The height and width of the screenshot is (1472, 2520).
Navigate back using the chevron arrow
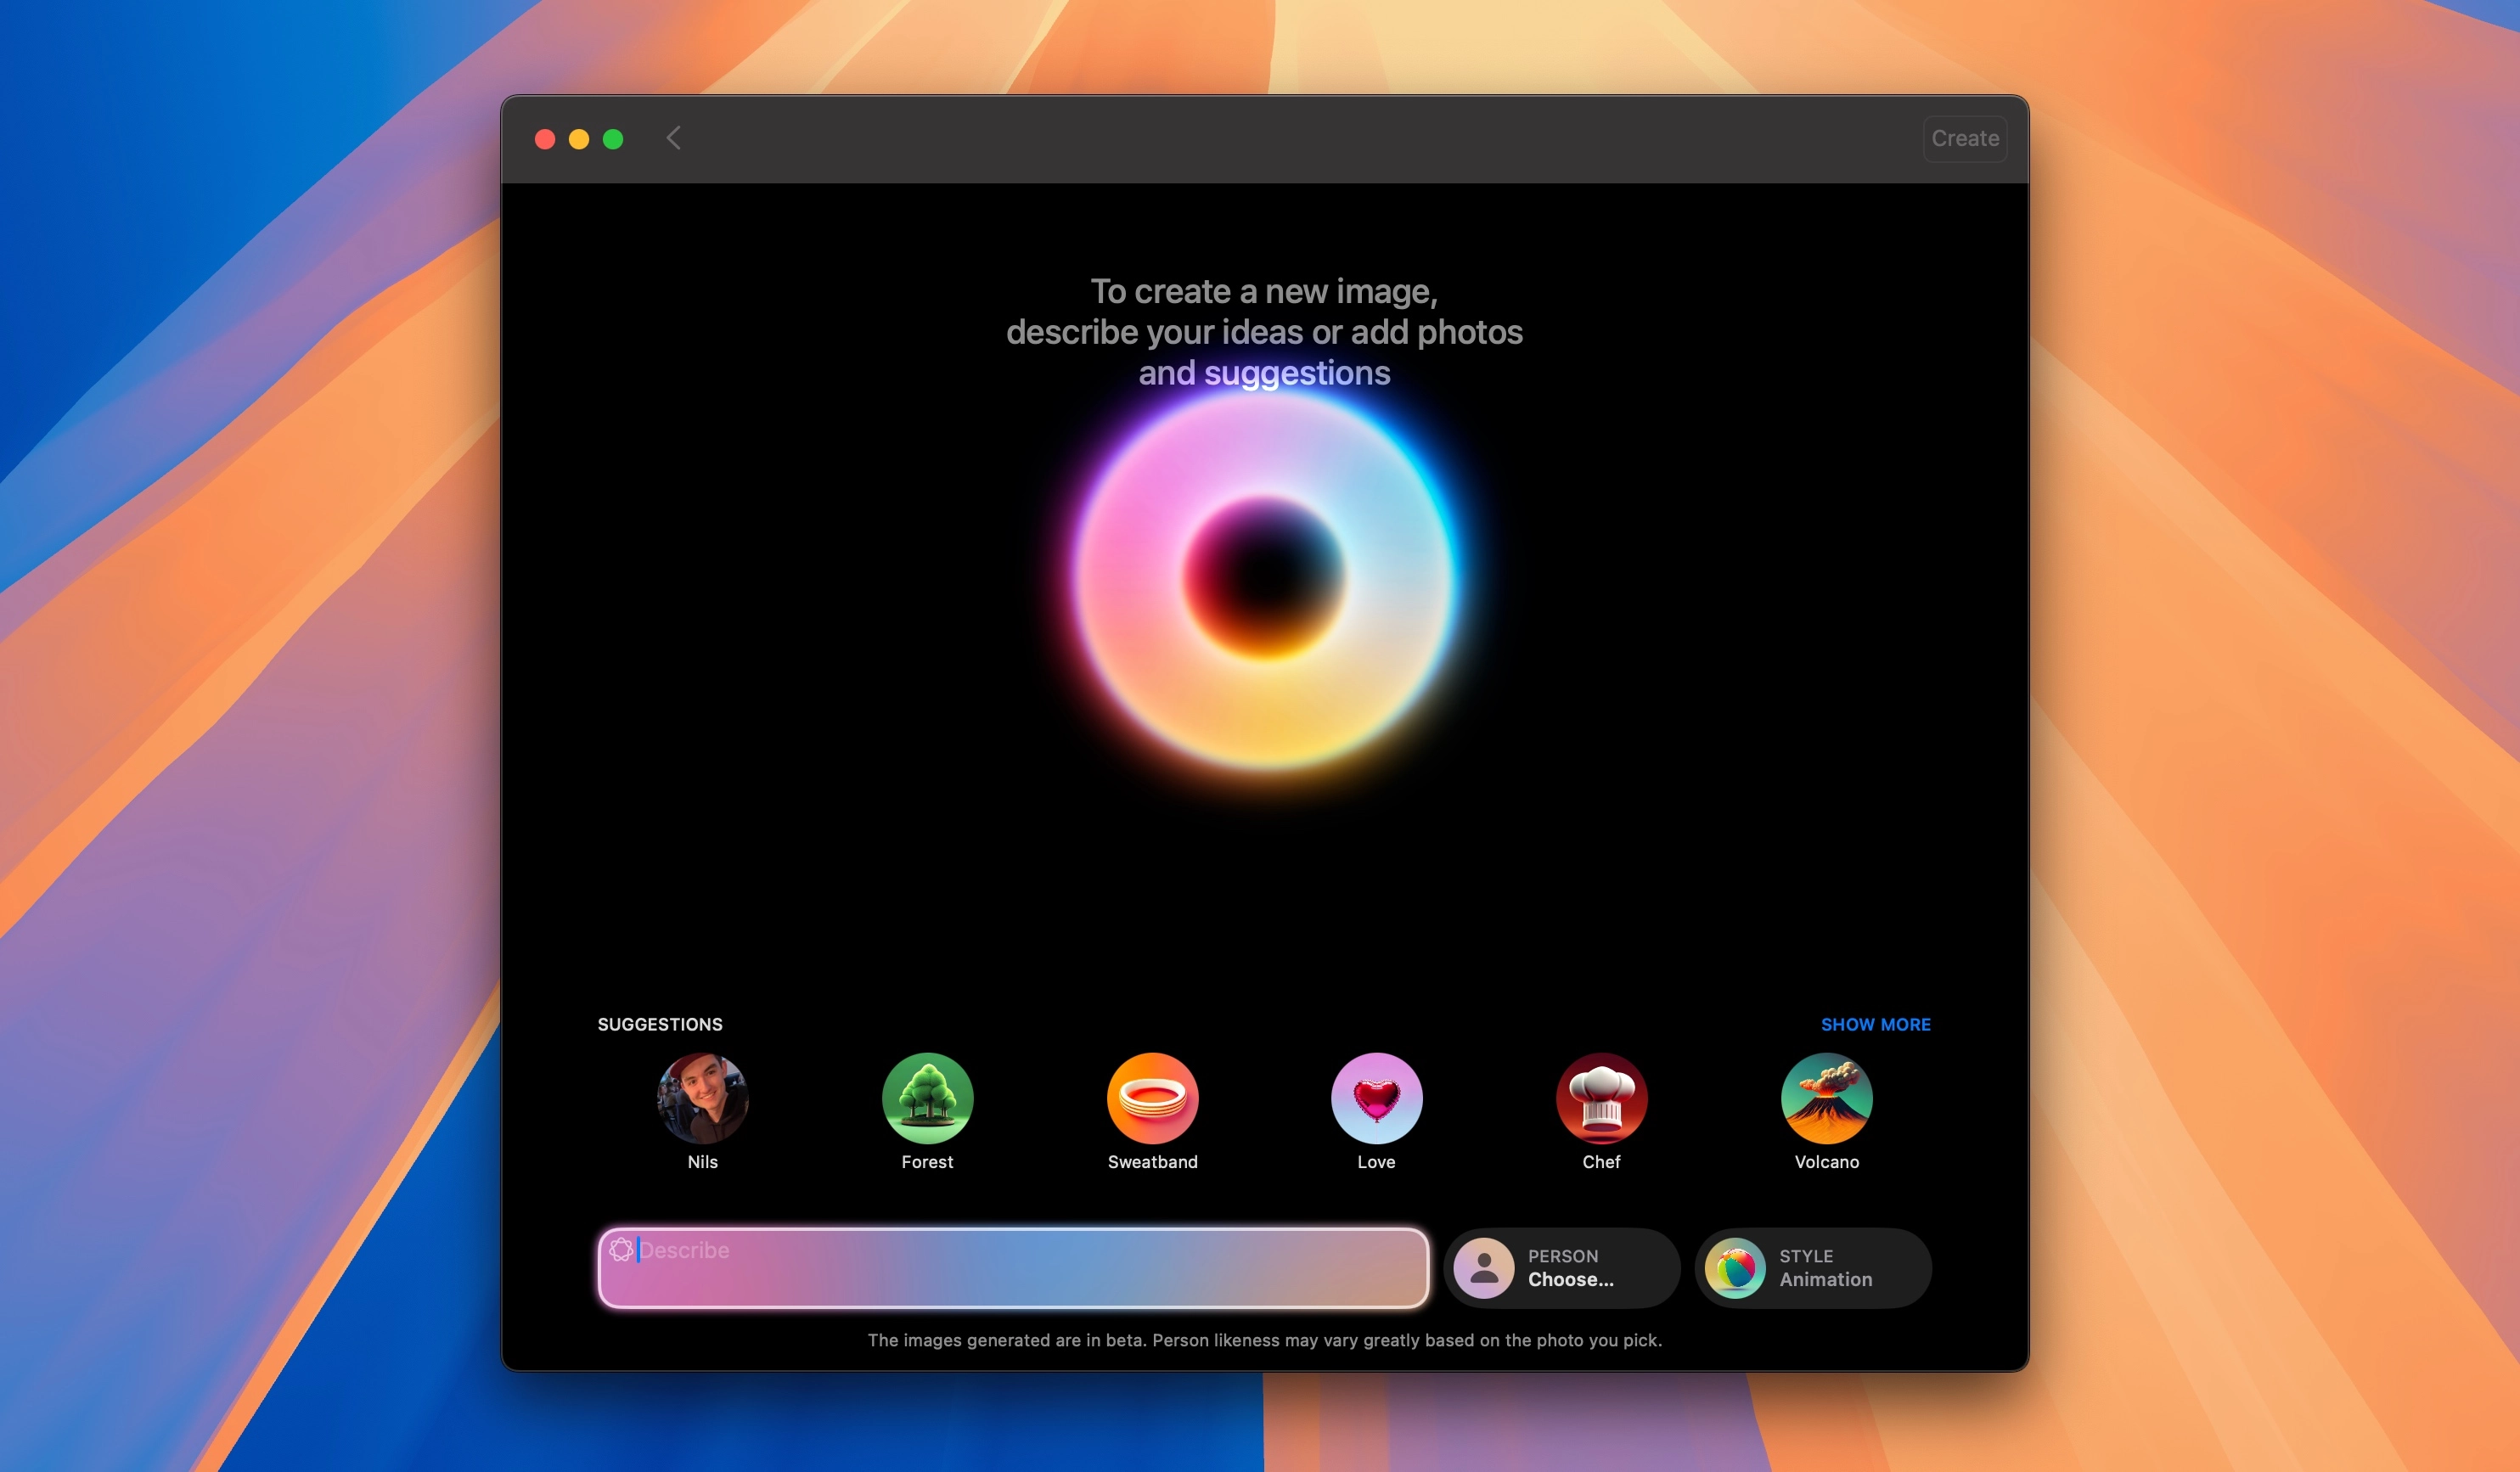[673, 138]
